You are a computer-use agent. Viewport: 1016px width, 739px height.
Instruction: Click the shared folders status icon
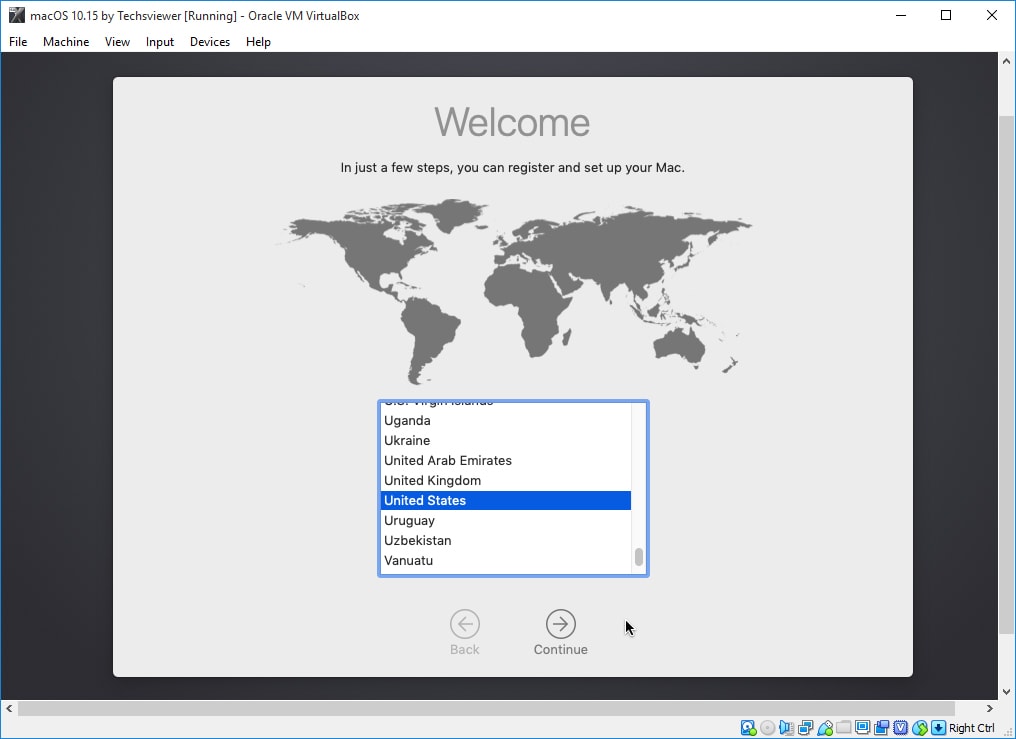[843, 727]
